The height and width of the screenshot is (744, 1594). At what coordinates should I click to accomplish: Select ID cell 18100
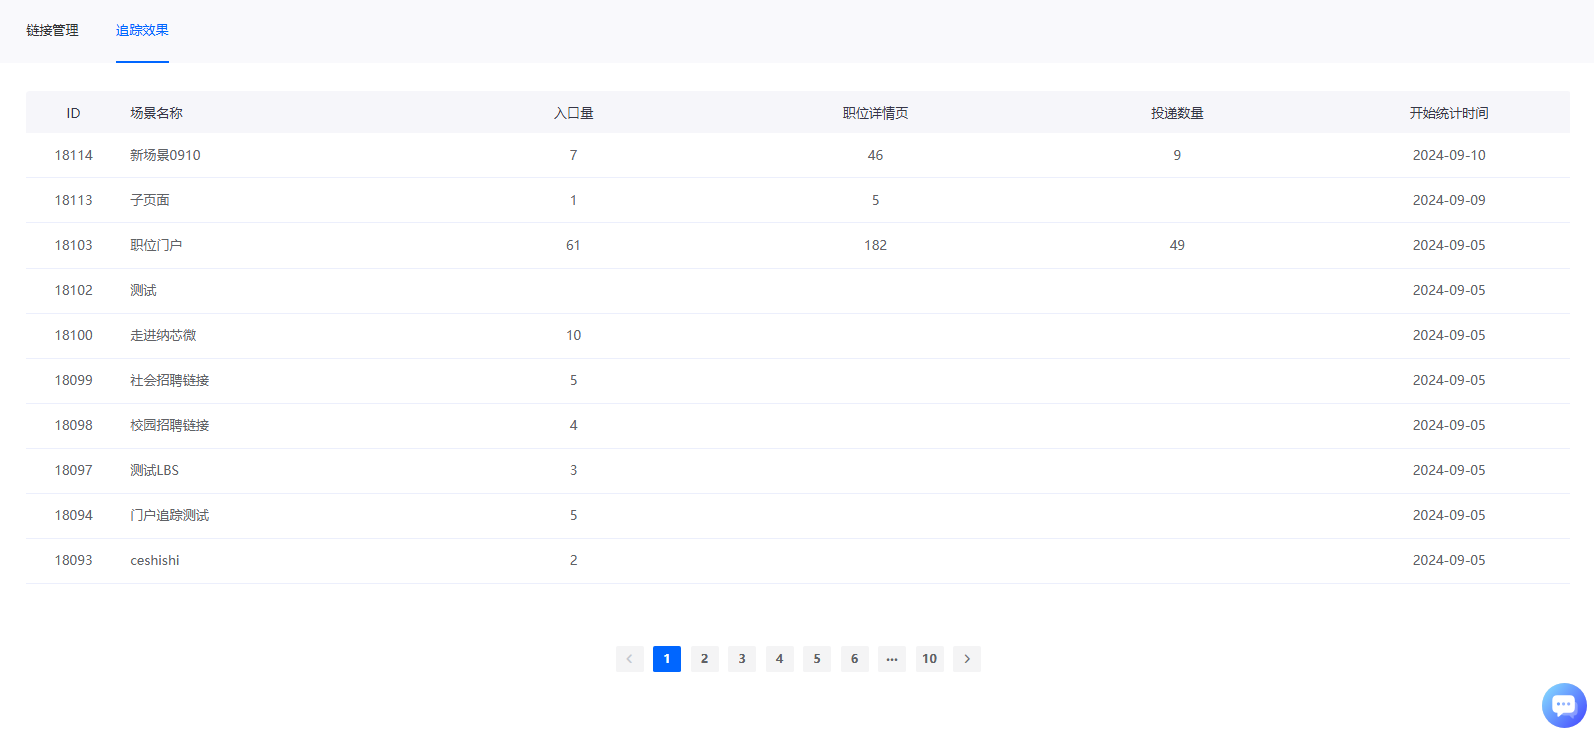pos(73,335)
